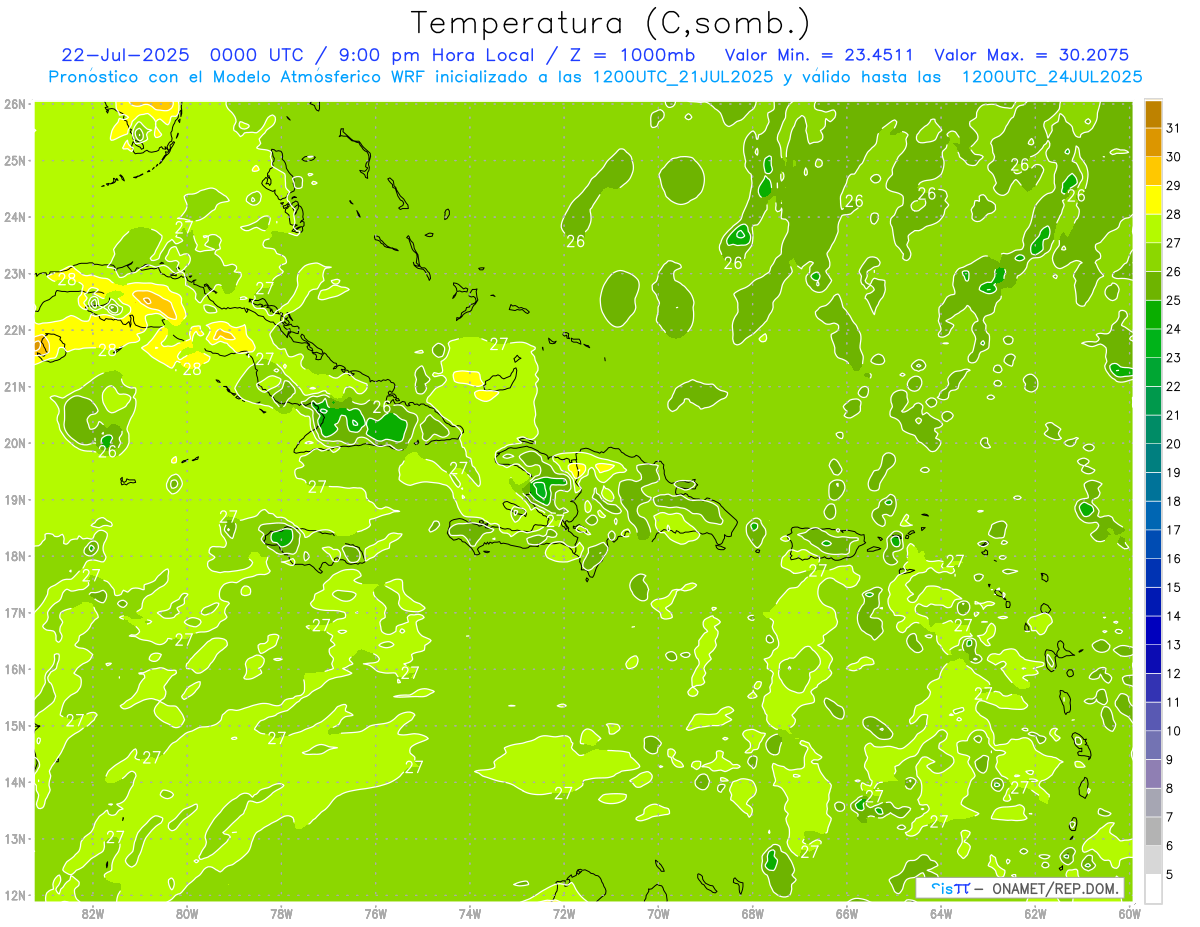The height and width of the screenshot is (927, 1200).
Task: Pick the purple scale segment between 8 and 9
Action: pos(1153,773)
